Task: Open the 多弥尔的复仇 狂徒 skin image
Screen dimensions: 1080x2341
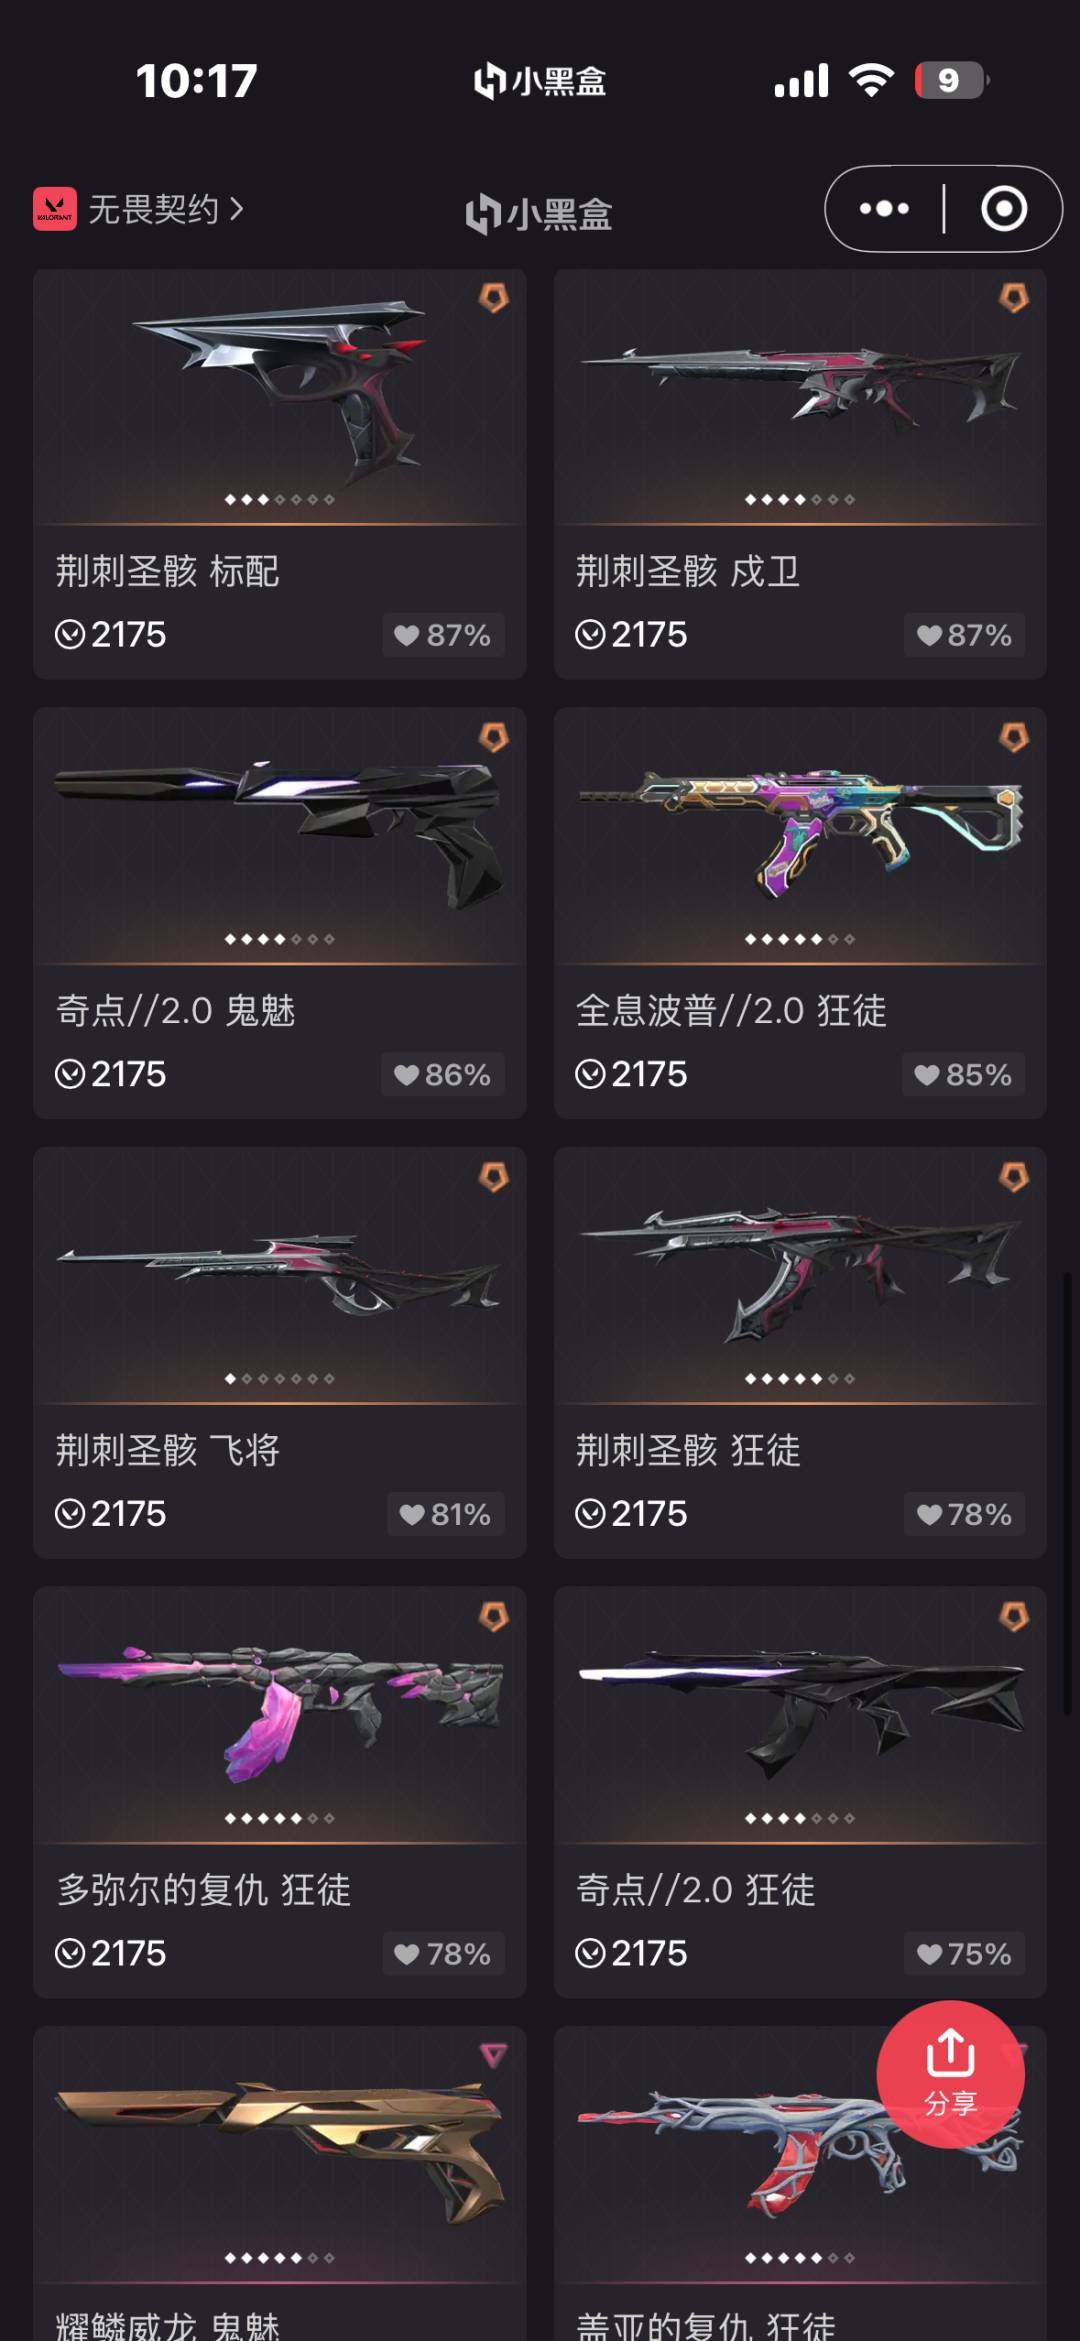Action: pyautogui.click(x=280, y=1714)
